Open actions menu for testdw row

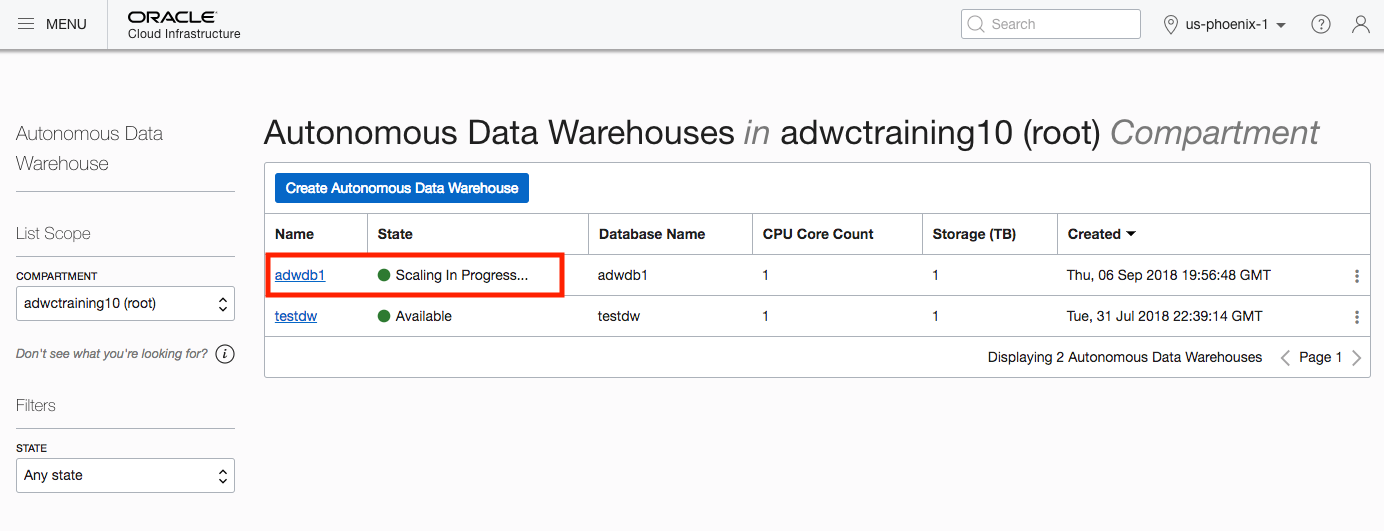(1357, 317)
